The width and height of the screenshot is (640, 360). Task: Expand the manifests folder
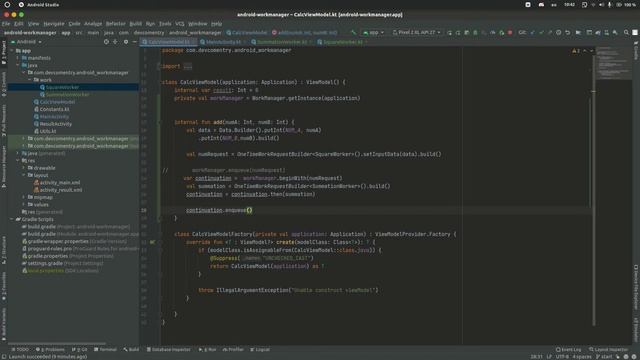18,58
